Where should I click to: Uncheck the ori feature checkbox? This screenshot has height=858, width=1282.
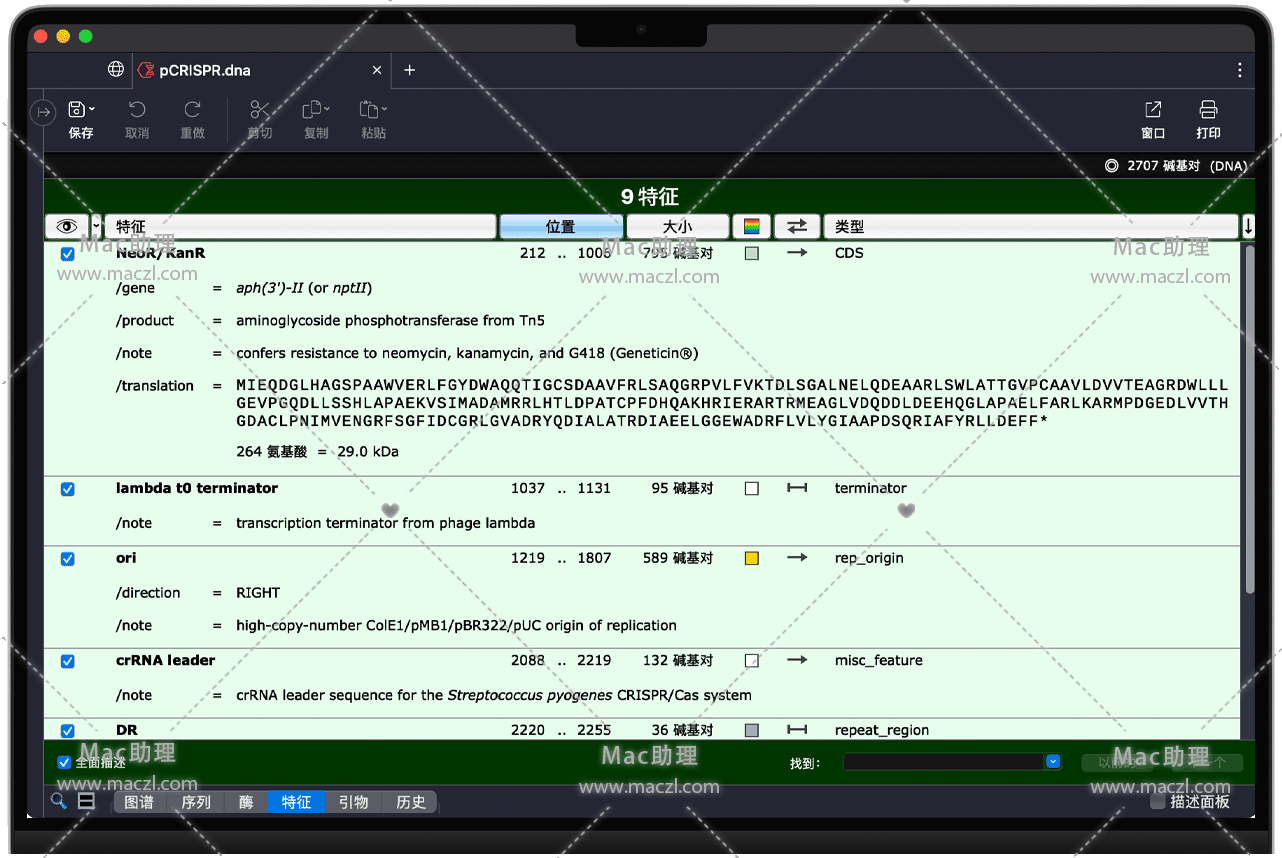click(x=68, y=559)
